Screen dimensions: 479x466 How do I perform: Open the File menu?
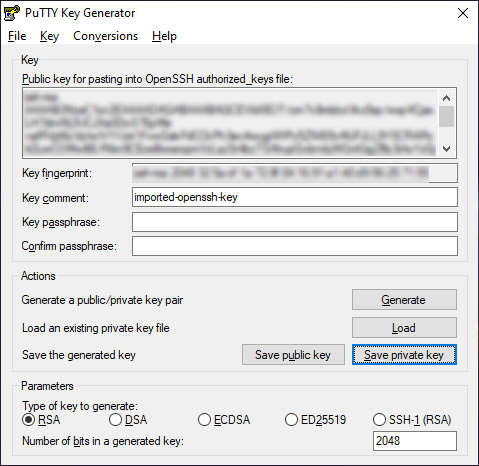tap(17, 36)
